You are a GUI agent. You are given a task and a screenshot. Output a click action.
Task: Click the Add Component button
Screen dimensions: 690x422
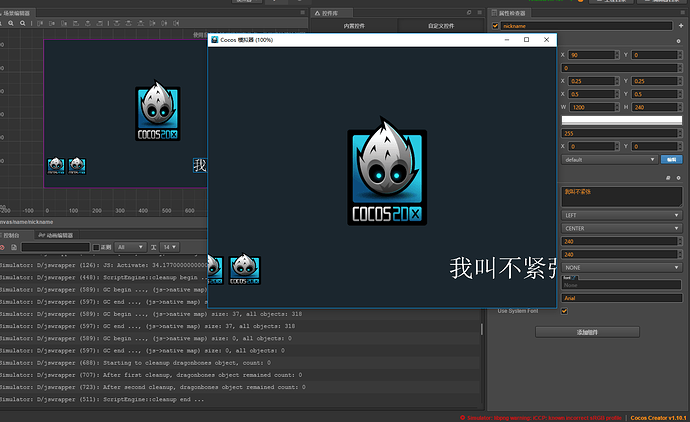tap(587, 332)
